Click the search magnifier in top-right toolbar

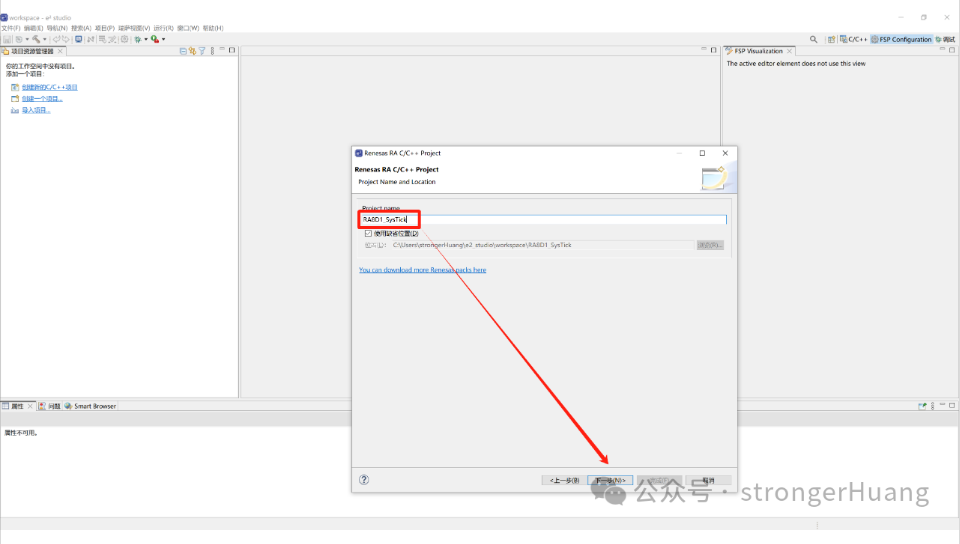coord(813,39)
